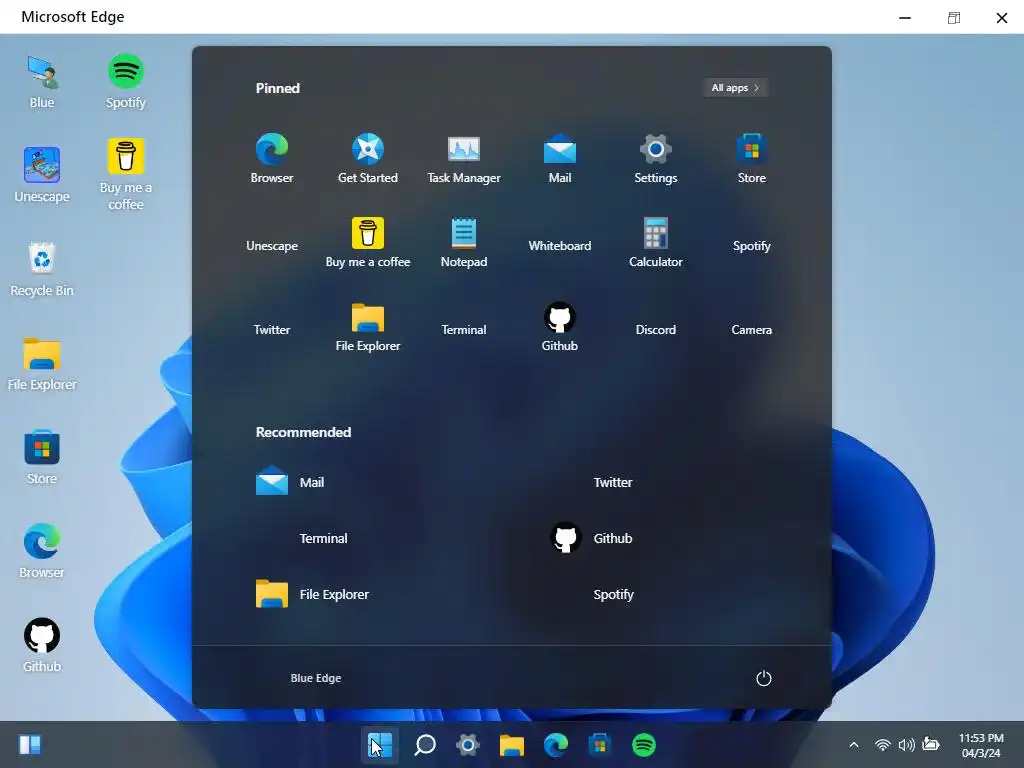The height and width of the screenshot is (768, 1024).
Task: Open Task Manager from the pinned apps
Action: (x=464, y=159)
